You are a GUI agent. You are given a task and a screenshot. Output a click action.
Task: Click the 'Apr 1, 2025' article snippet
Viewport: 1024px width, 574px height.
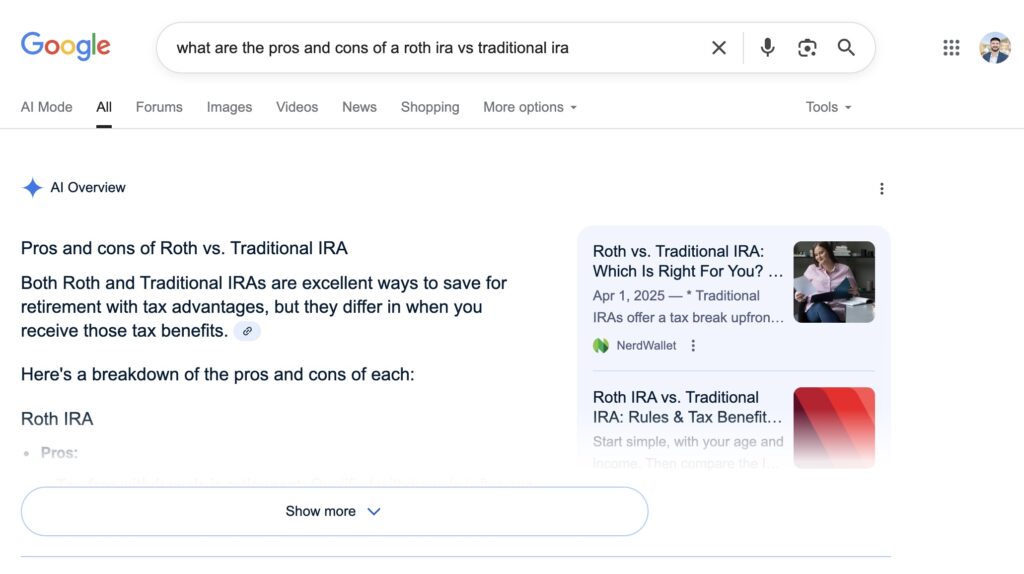[688, 306]
